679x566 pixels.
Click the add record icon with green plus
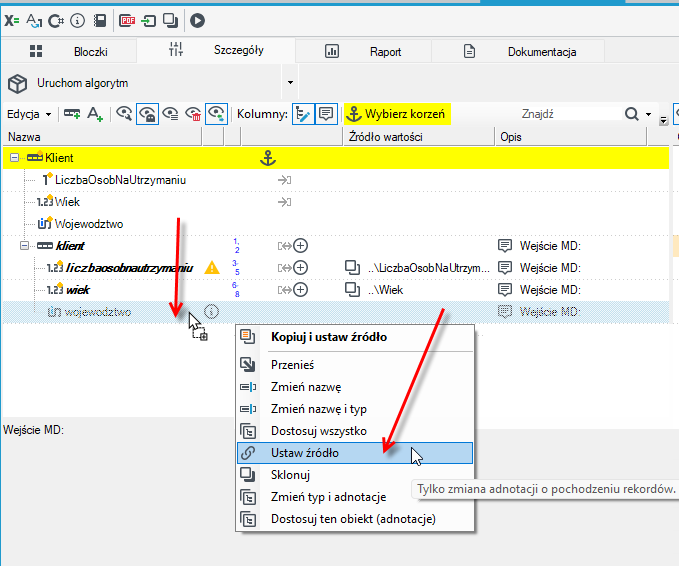pyautogui.click(x=72, y=114)
